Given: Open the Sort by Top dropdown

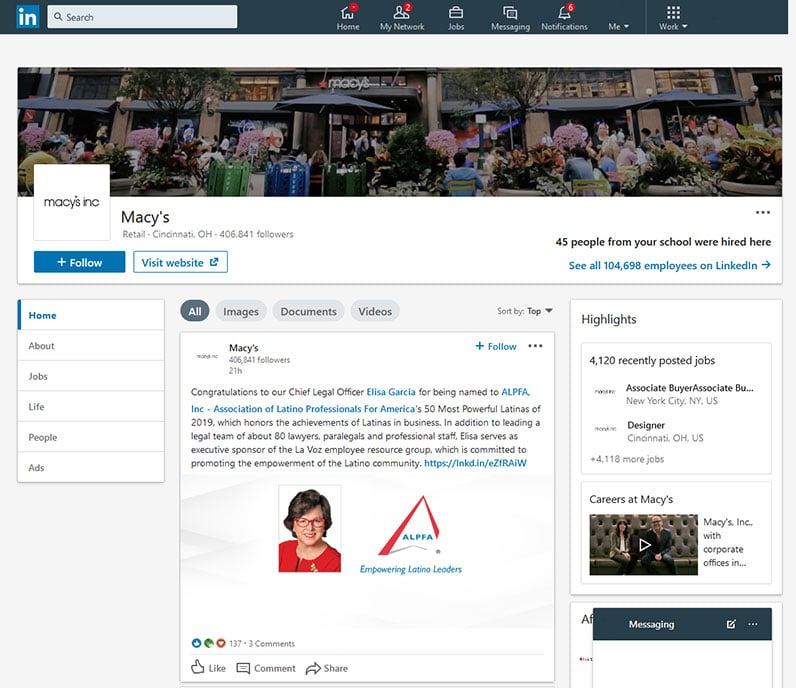Looking at the screenshot, I should [x=525, y=311].
